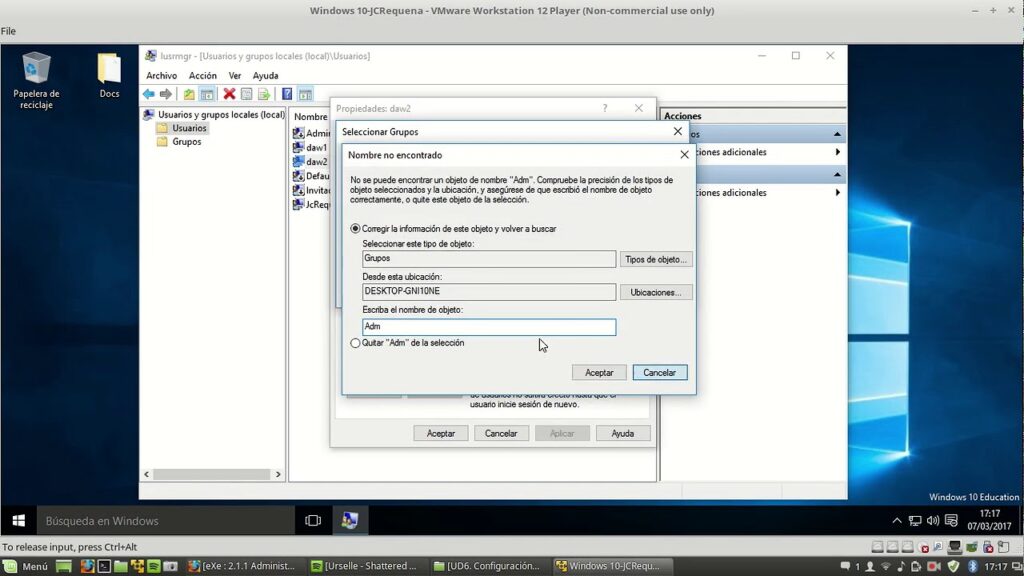The height and width of the screenshot is (576, 1024).
Task: Select the Delete toolbar icon in lusrmgr
Action: point(230,94)
